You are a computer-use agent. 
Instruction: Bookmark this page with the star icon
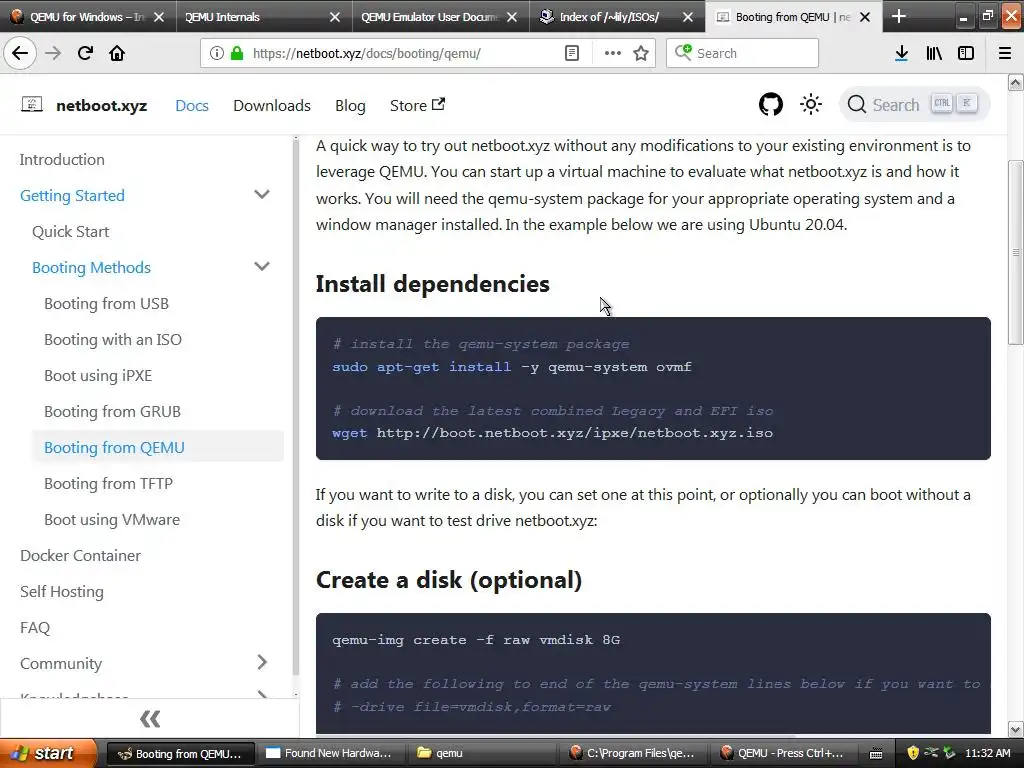click(641, 53)
